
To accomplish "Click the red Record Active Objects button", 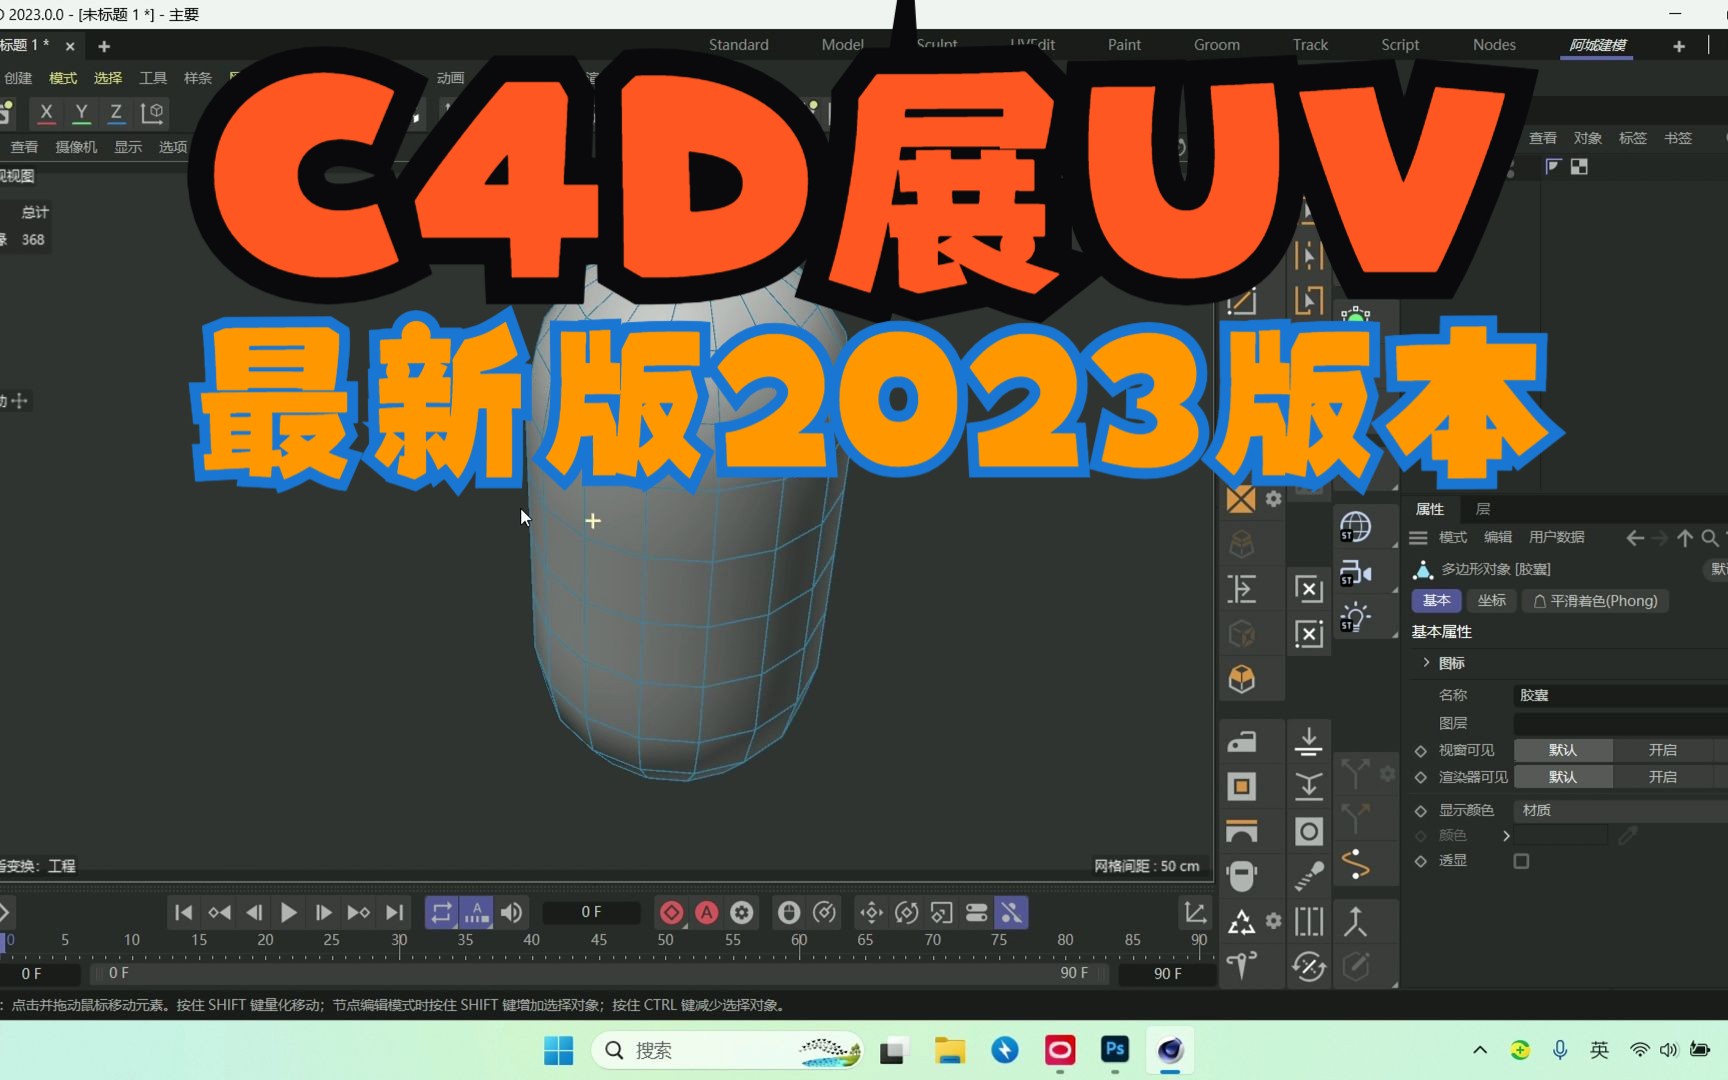I will tap(672, 912).
